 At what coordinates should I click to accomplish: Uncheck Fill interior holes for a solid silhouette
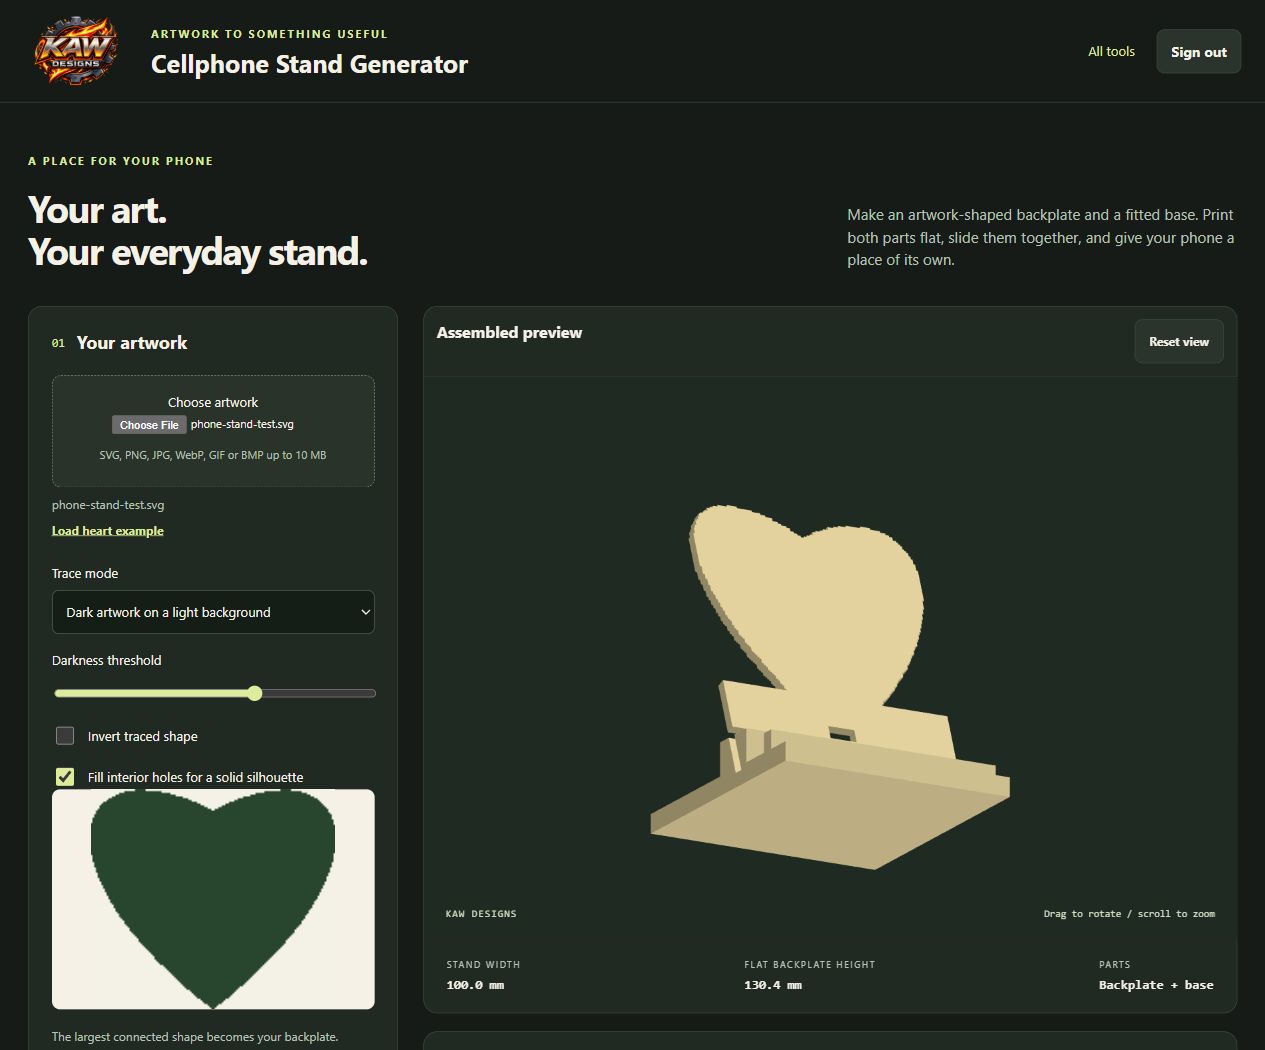point(65,777)
